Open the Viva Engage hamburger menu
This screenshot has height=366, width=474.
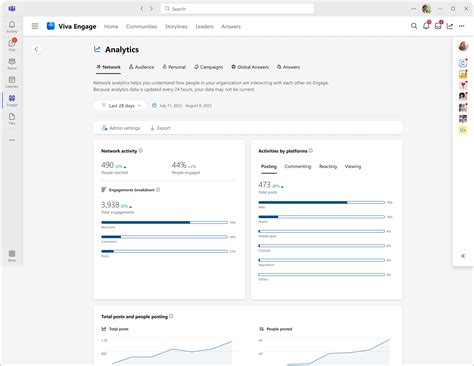point(35,26)
